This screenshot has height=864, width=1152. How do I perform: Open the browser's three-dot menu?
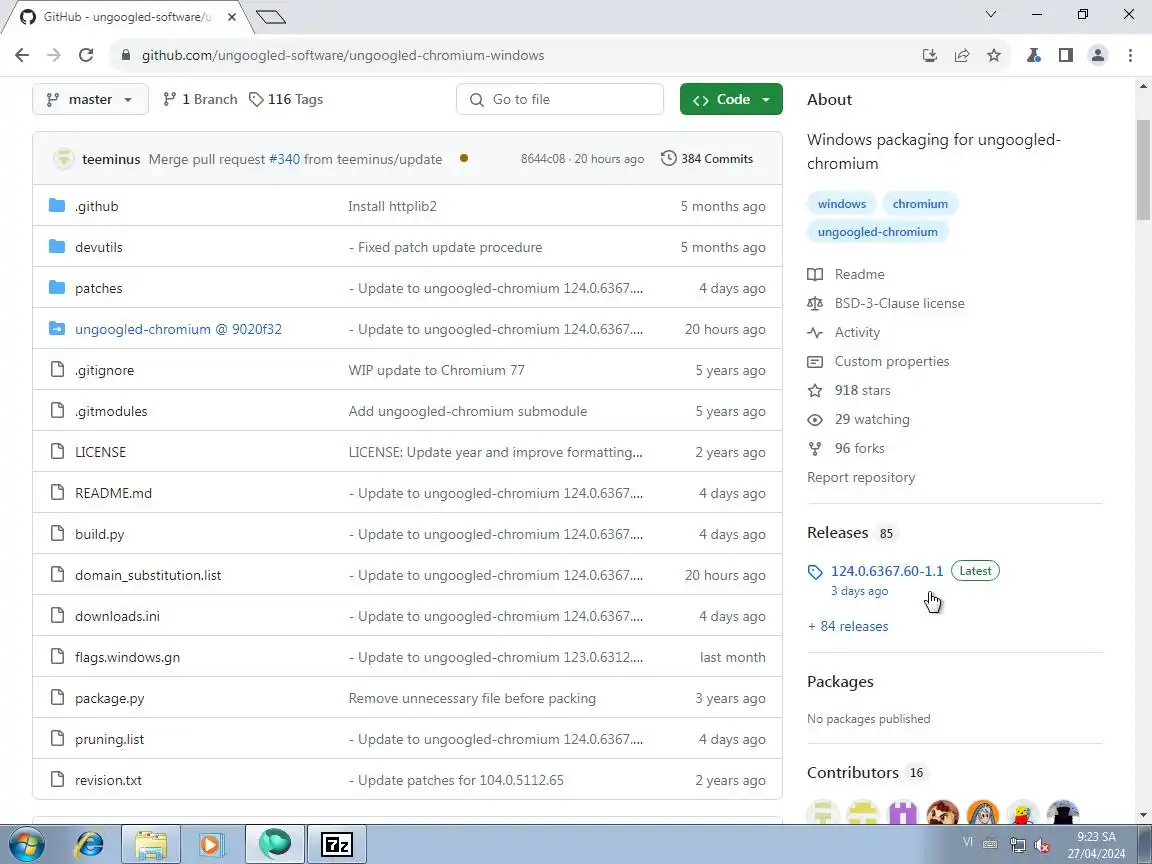click(1130, 55)
